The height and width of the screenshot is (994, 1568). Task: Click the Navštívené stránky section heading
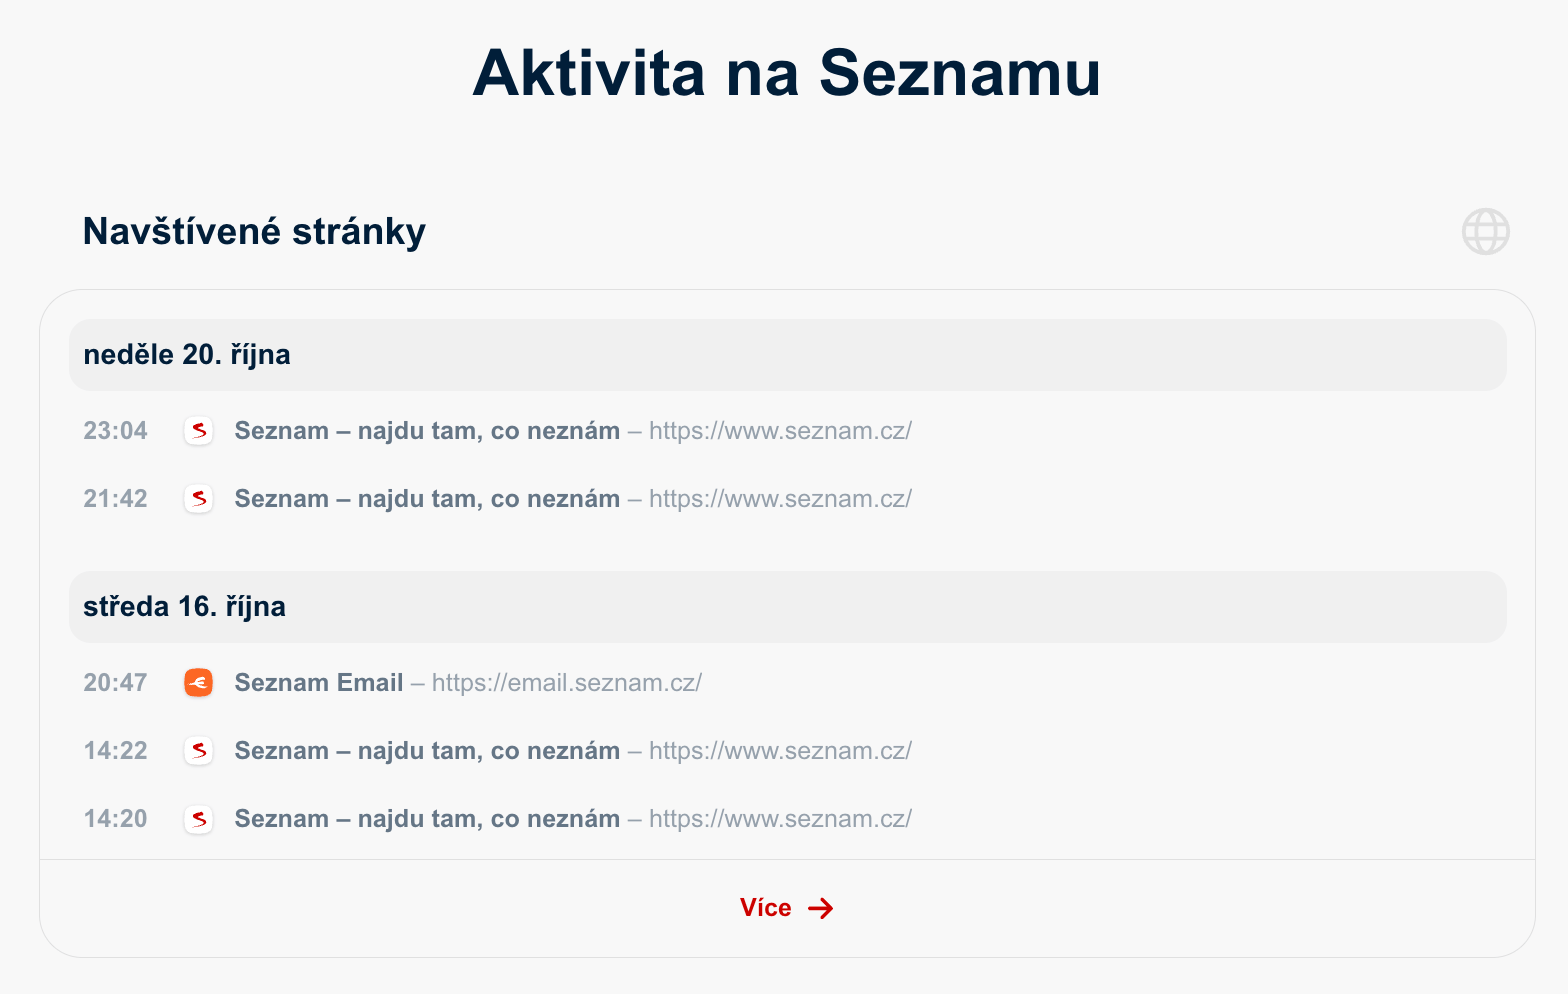254,231
